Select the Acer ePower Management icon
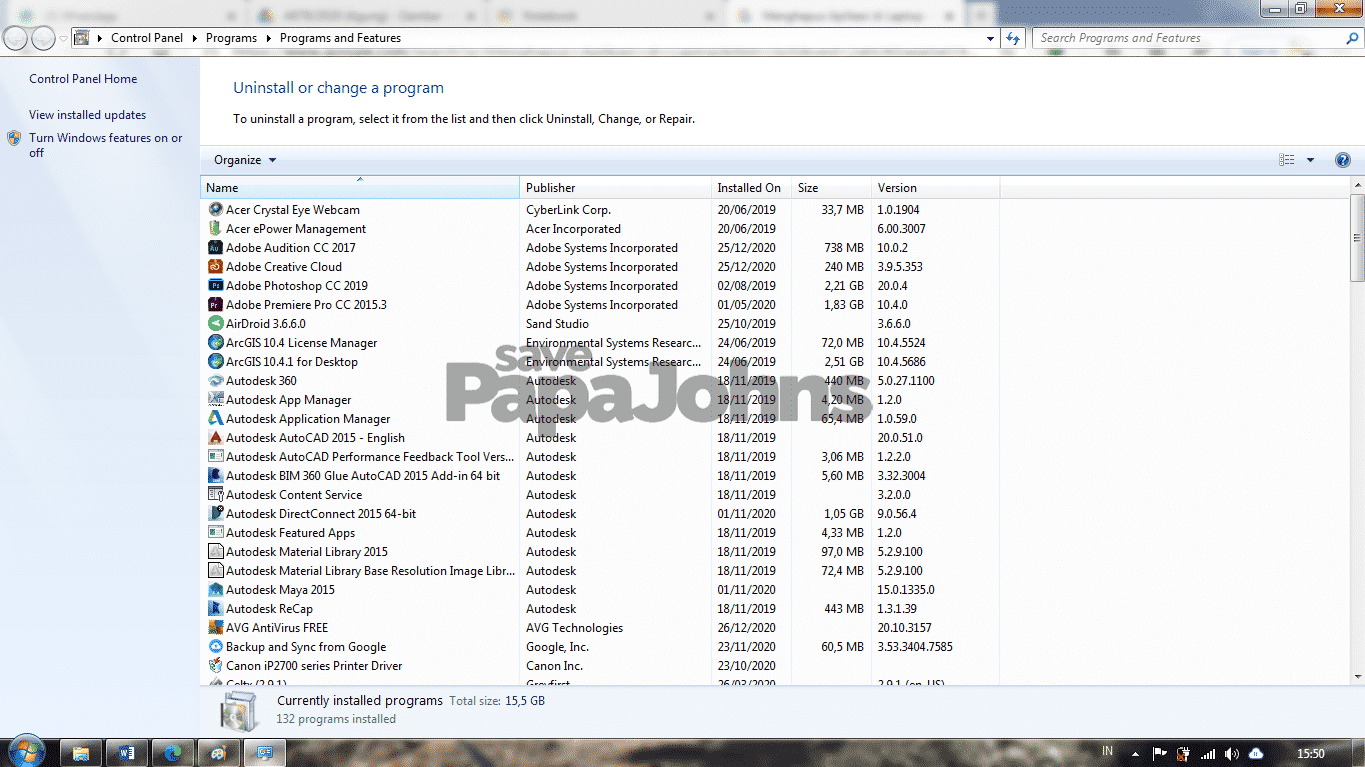 click(x=215, y=229)
